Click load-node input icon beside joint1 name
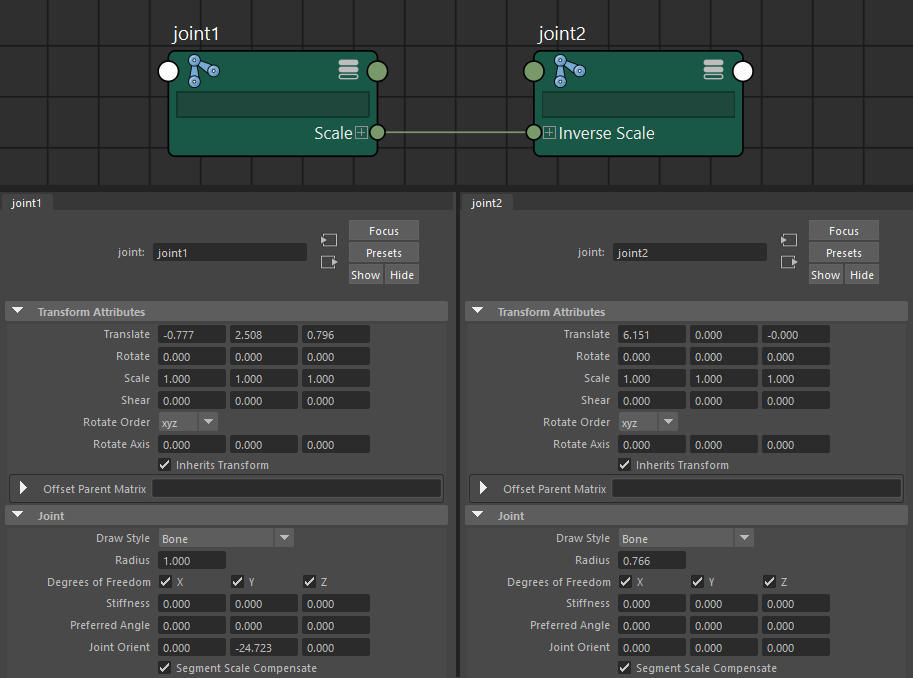The image size is (913, 678). (x=329, y=240)
